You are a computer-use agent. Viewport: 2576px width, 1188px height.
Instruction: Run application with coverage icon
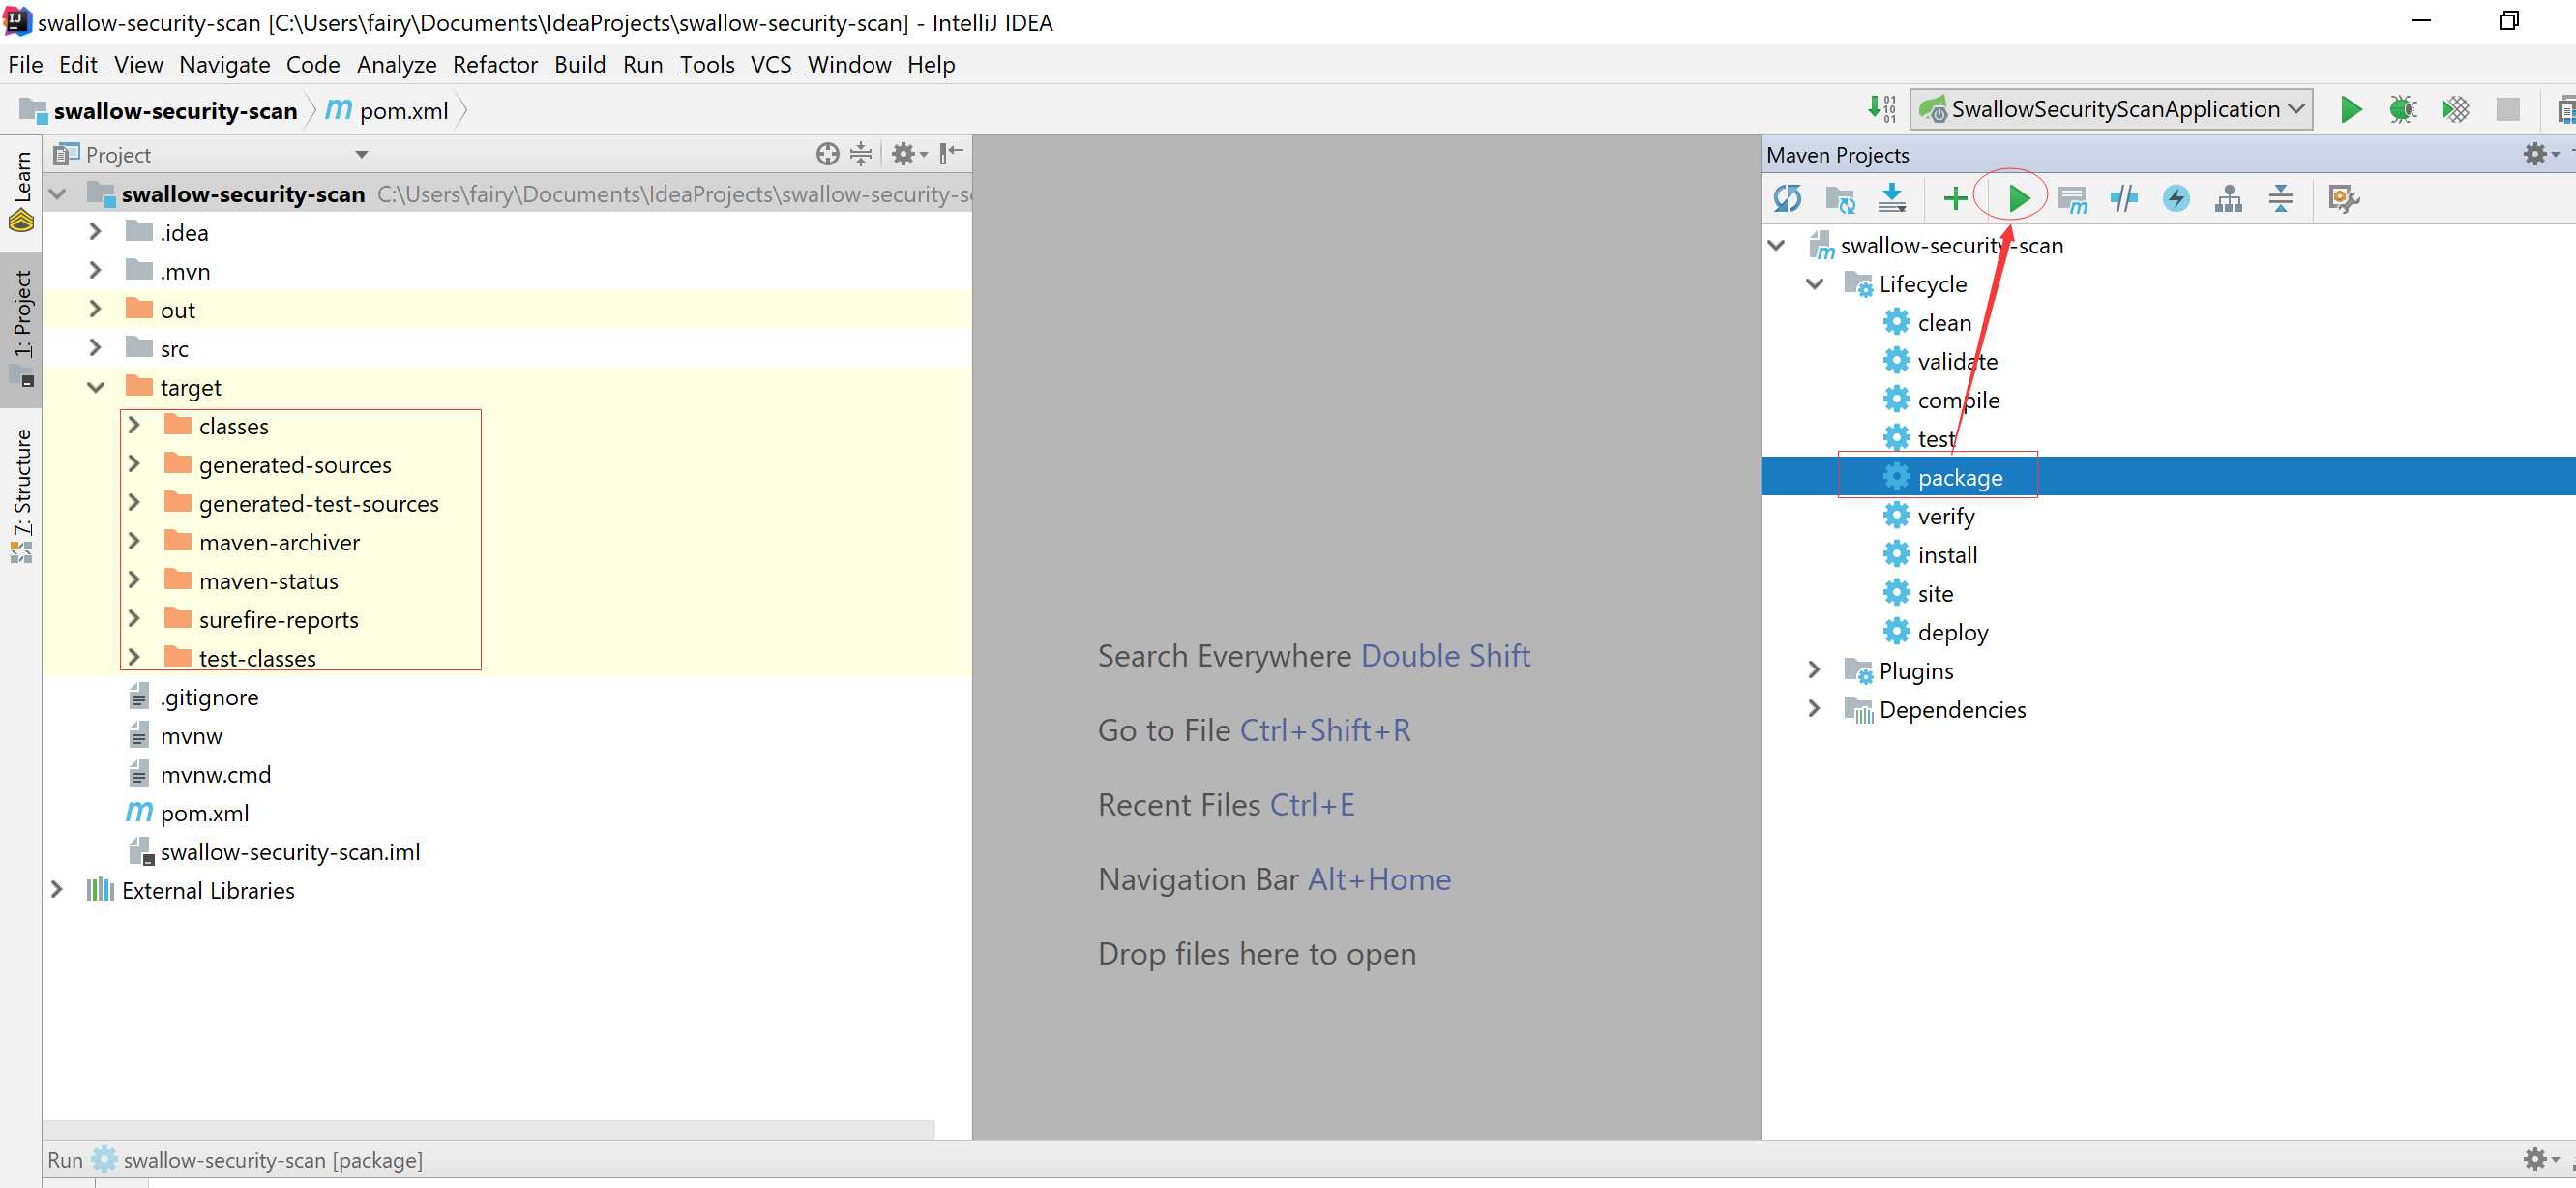coord(2455,109)
